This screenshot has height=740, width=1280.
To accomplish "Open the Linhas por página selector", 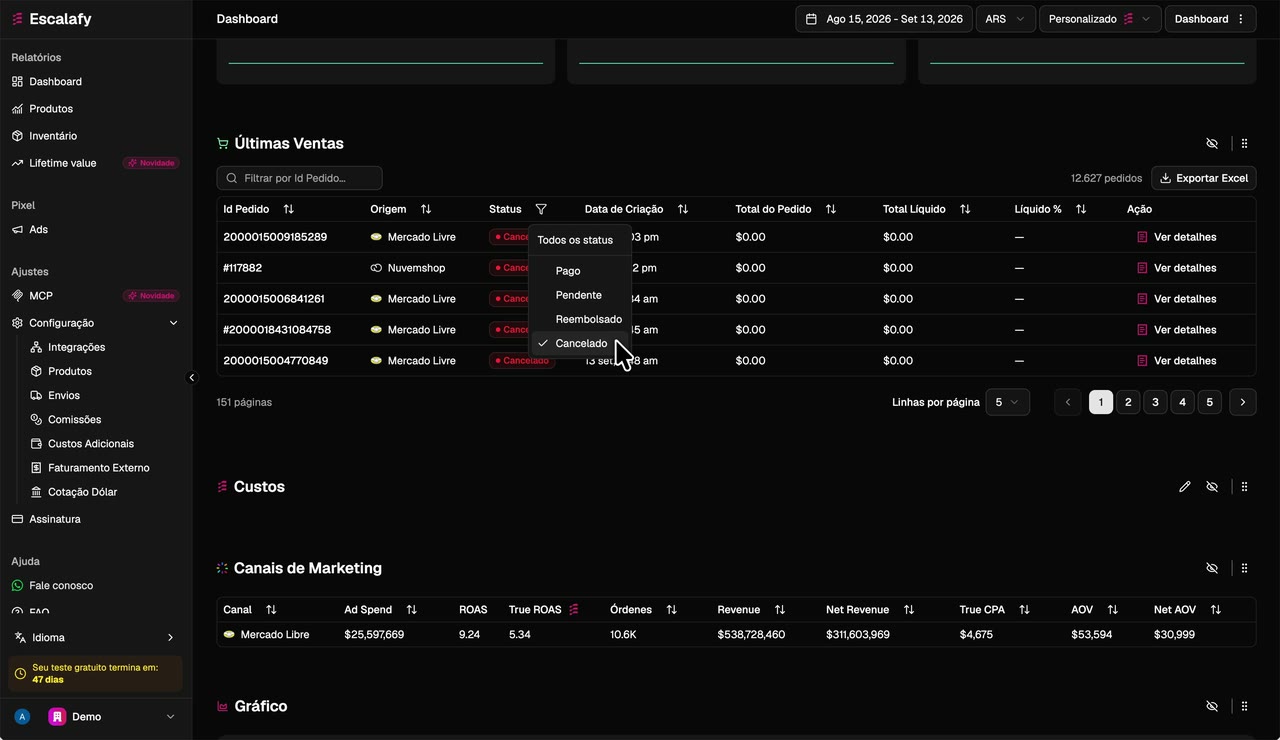I will click(x=1007, y=402).
